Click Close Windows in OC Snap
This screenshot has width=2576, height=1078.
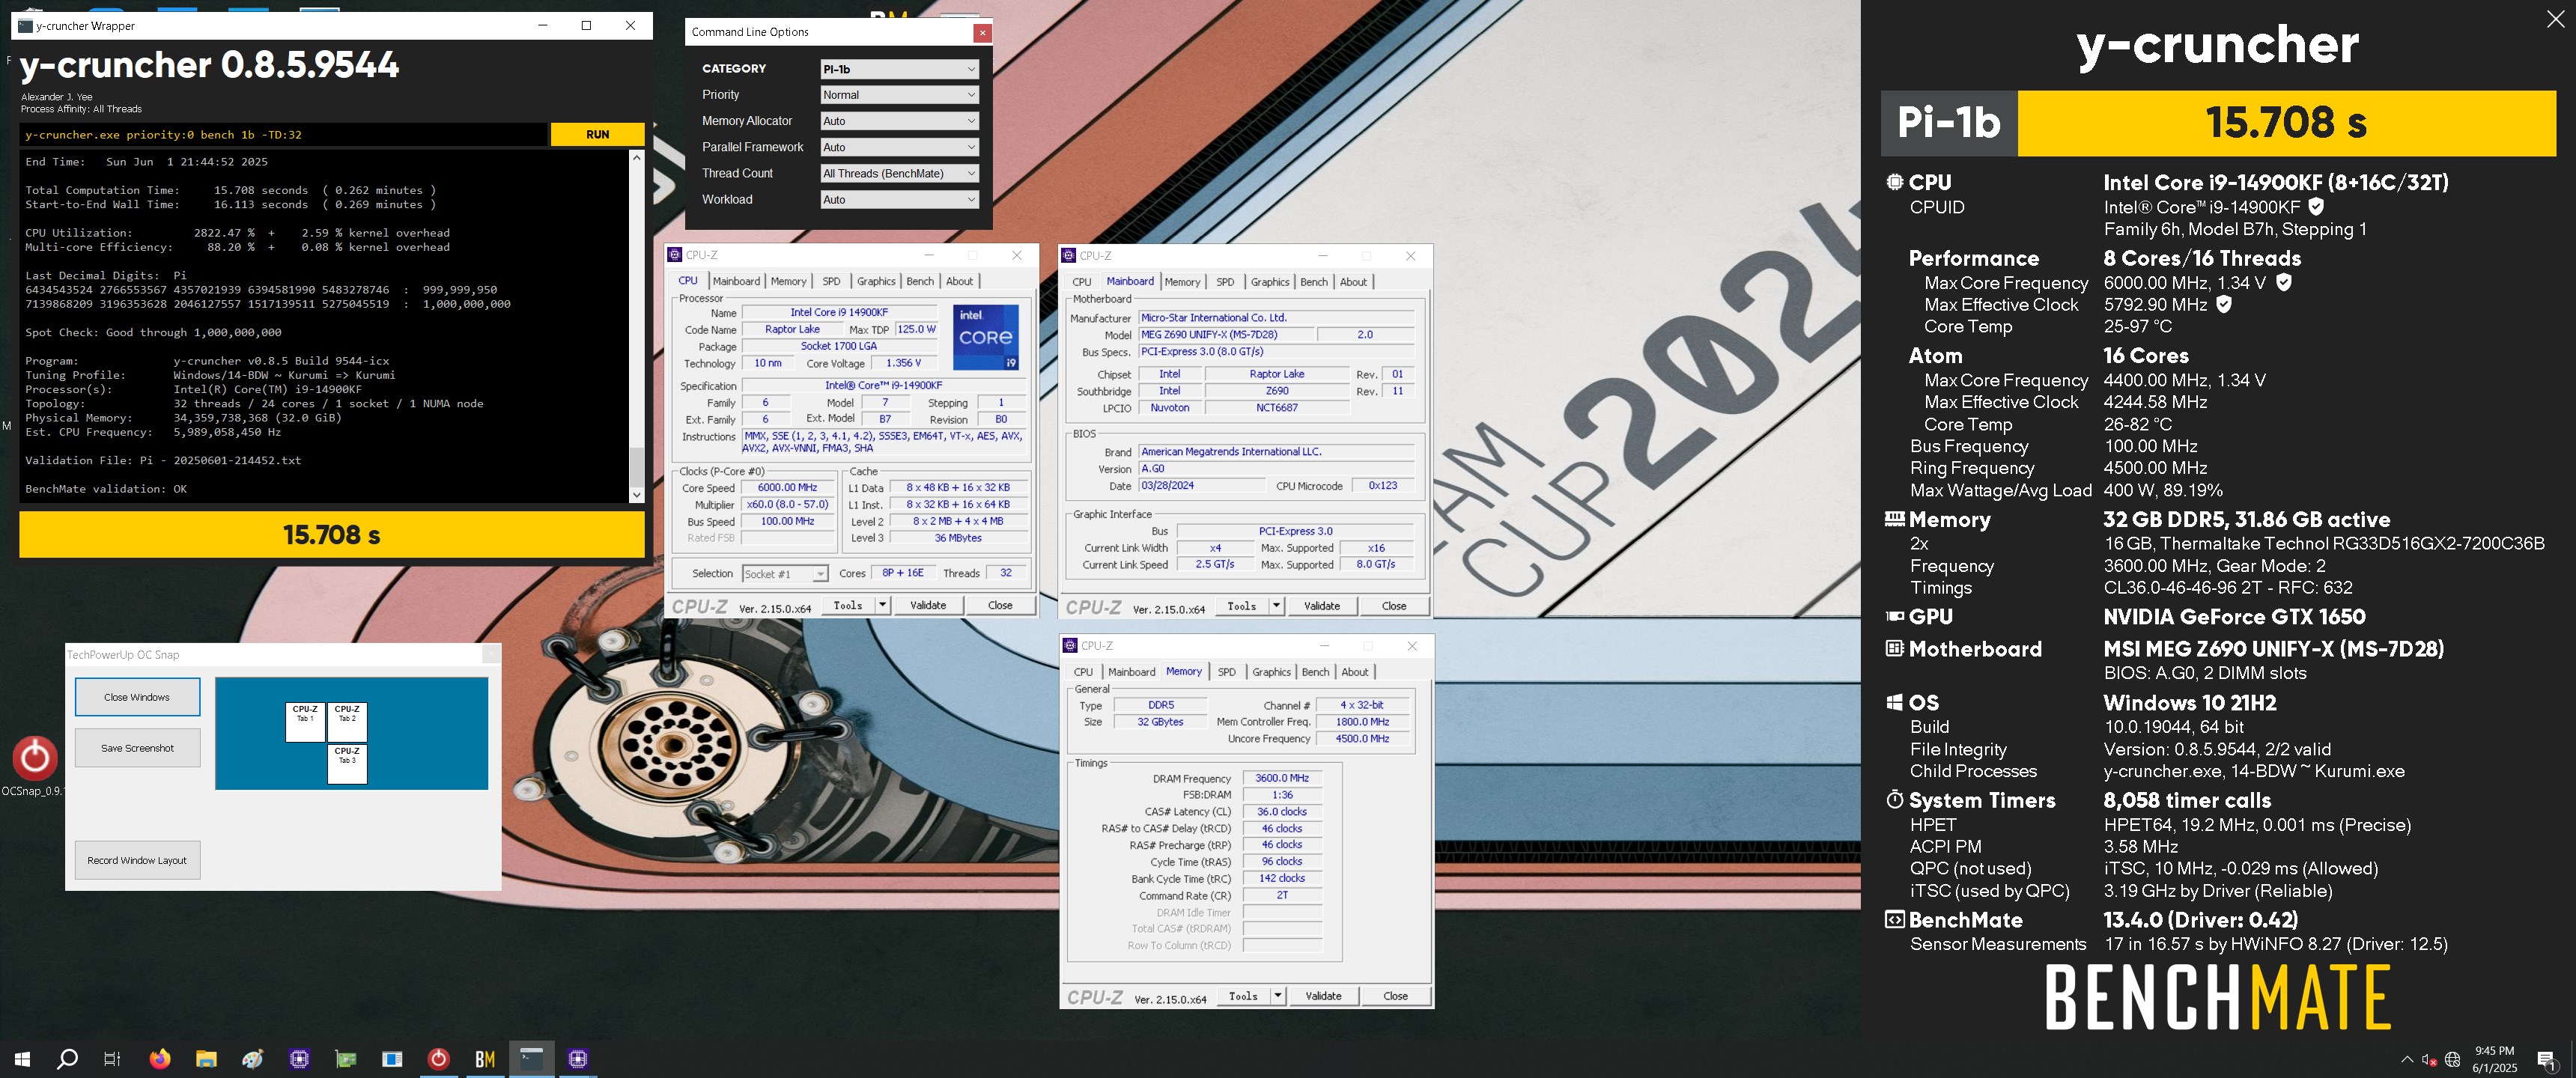click(137, 697)
